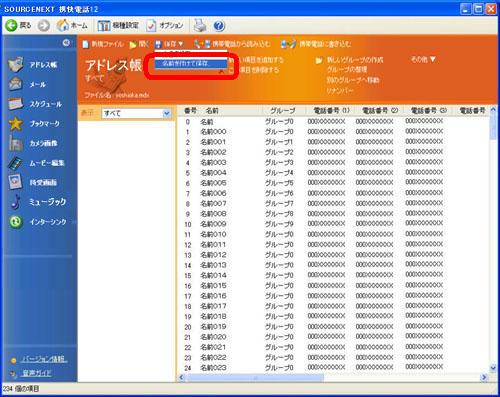Click horizontal scrollbar right arrow

pos(484,377)
